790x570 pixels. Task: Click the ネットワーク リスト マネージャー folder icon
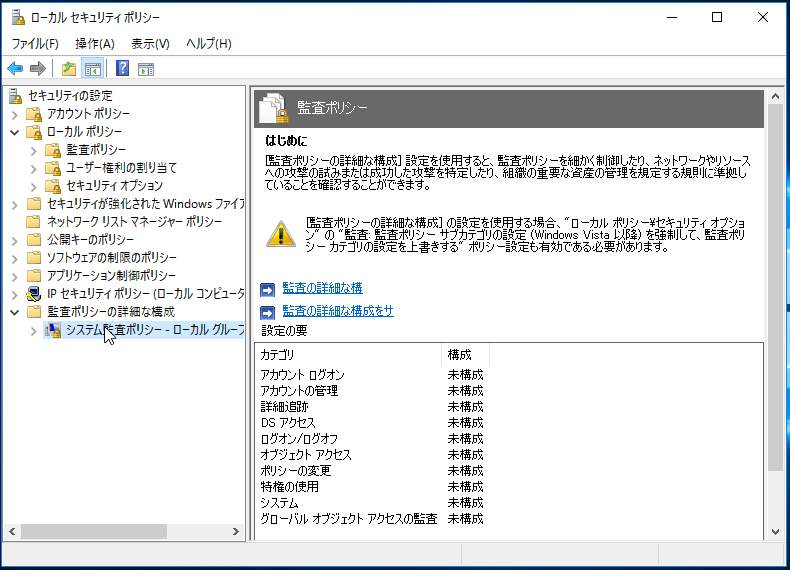point(34,222)
